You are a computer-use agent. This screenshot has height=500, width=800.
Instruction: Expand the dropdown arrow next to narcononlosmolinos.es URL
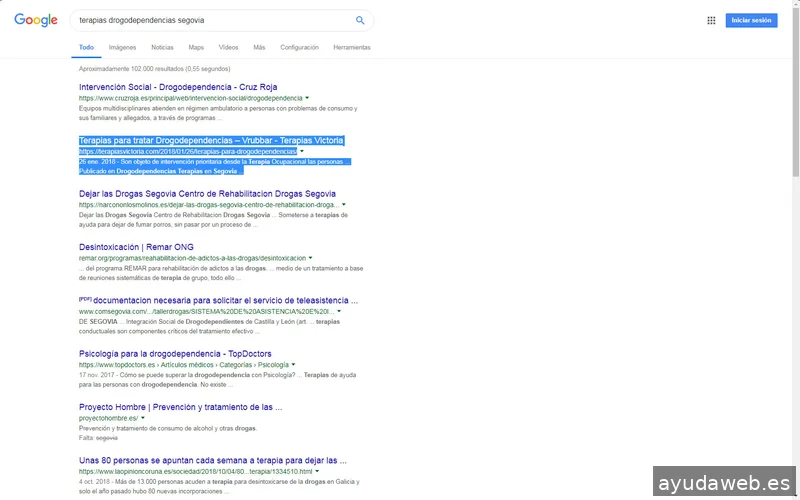tap(344, 205)
